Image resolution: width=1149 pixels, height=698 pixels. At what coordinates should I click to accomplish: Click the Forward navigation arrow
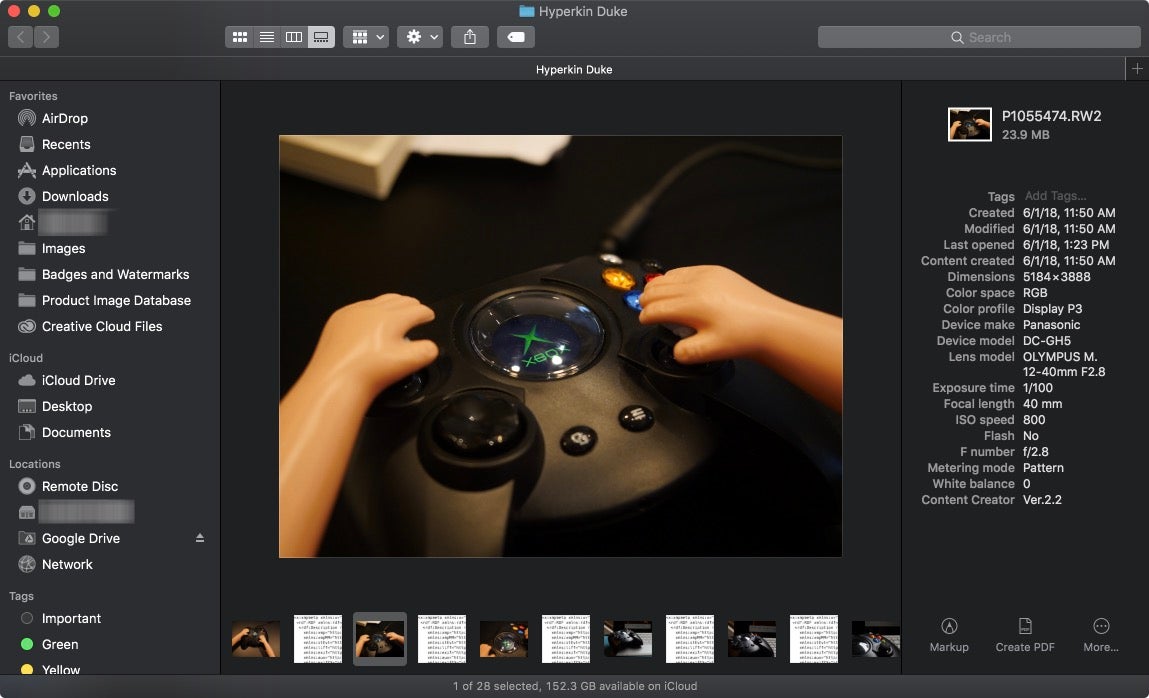[x=46, y=36]
